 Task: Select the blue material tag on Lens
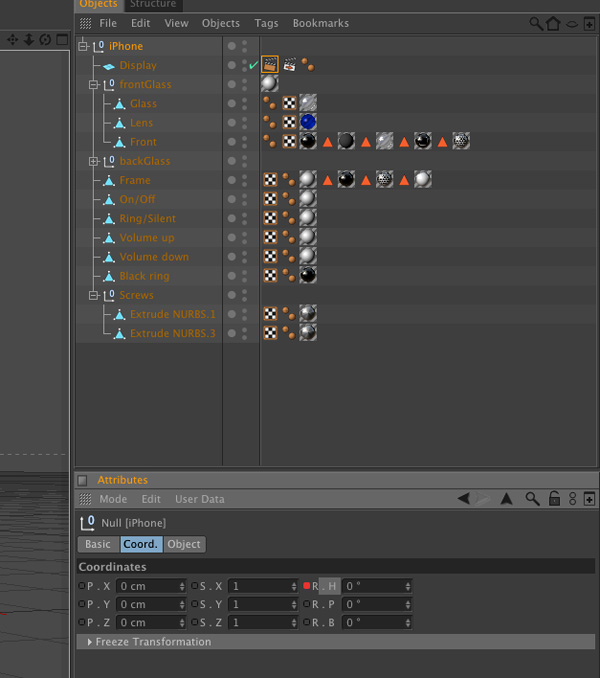click(x=308, y=122)
